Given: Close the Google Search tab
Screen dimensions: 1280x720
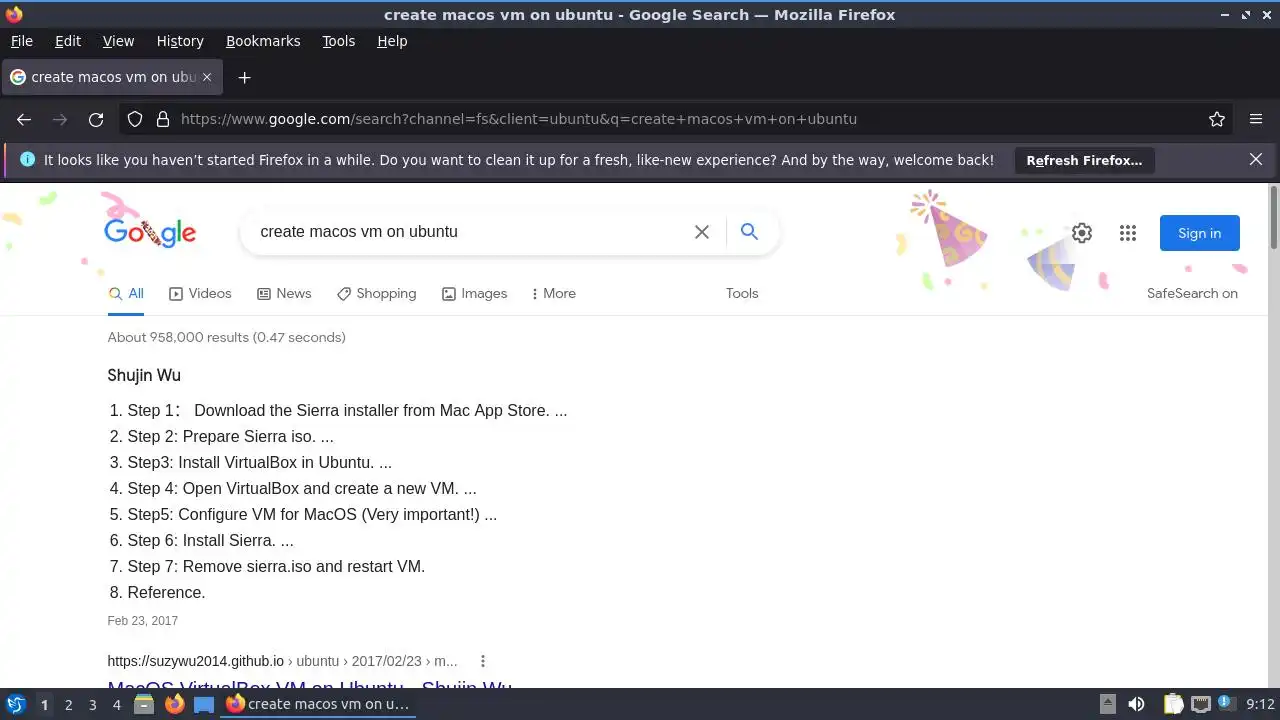Looking at the screenshot, I should pos(207,77).
